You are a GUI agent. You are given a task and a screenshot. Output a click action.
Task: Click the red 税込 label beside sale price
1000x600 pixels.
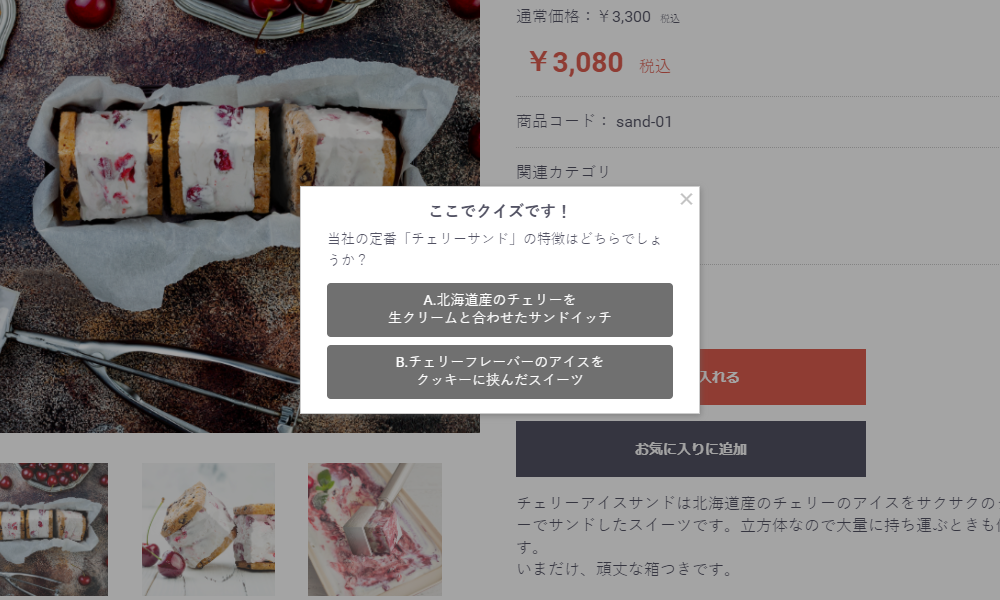655,66
